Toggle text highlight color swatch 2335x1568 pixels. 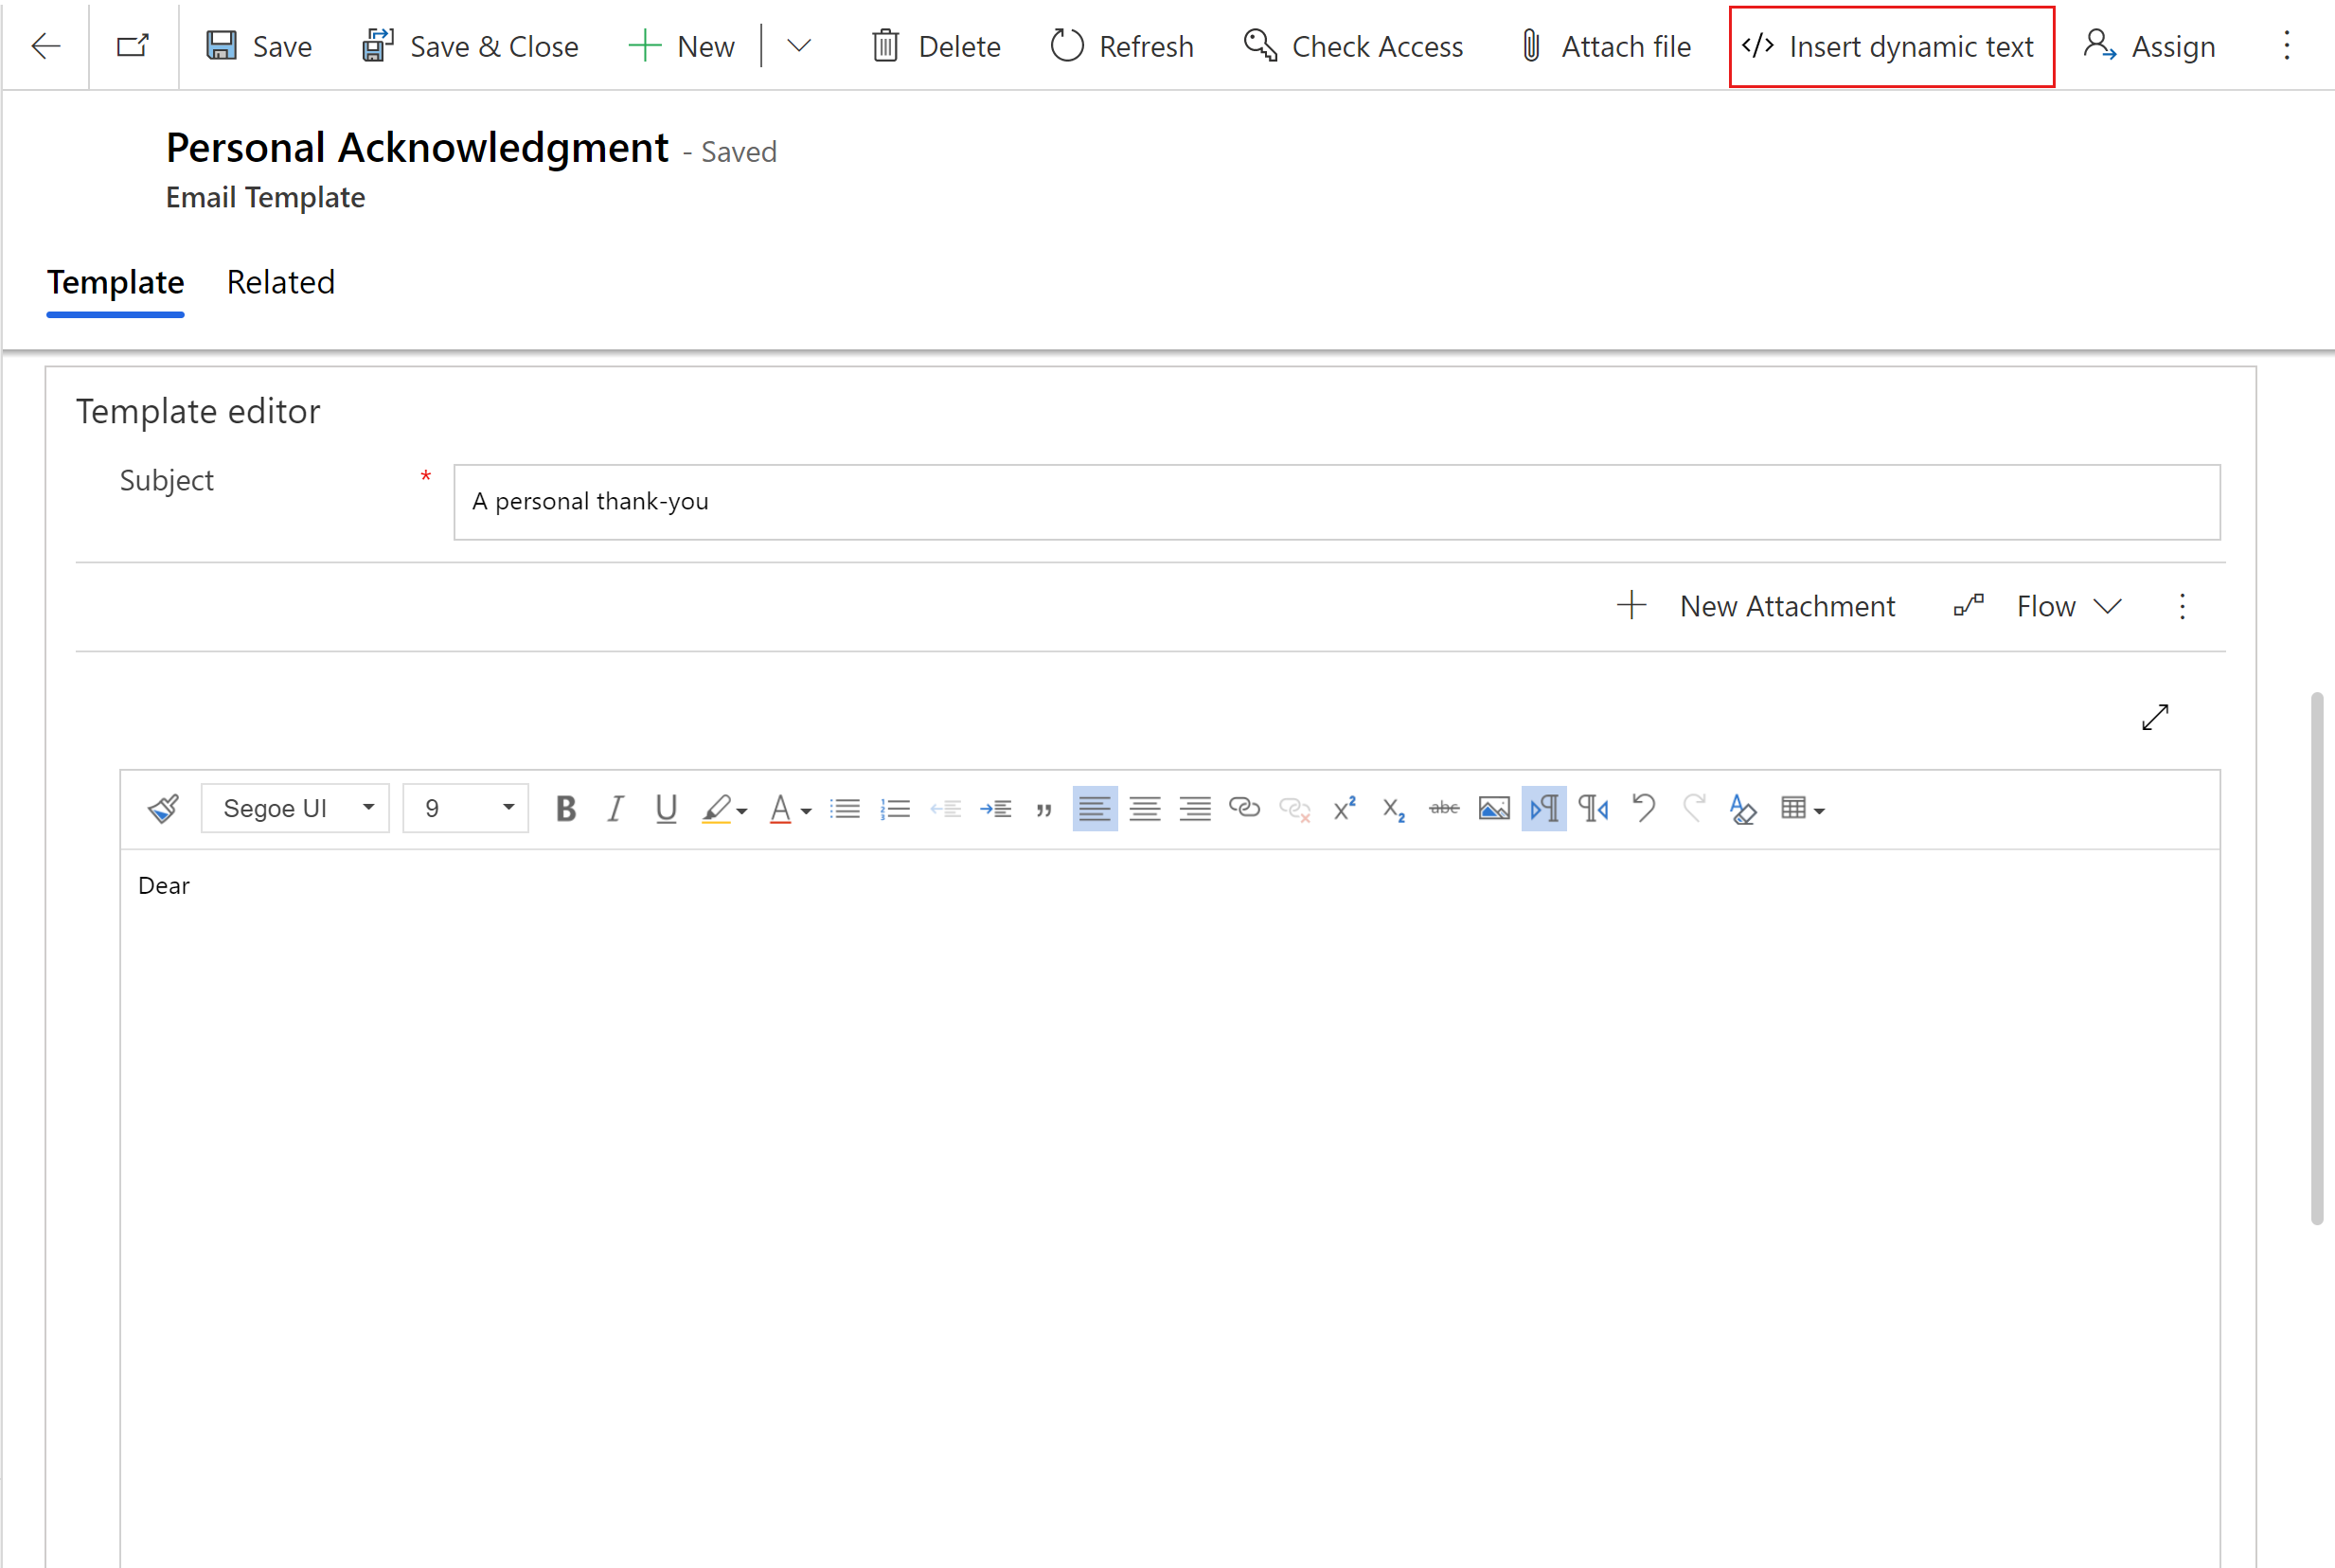pyautogui.click(x=717, y=807)
